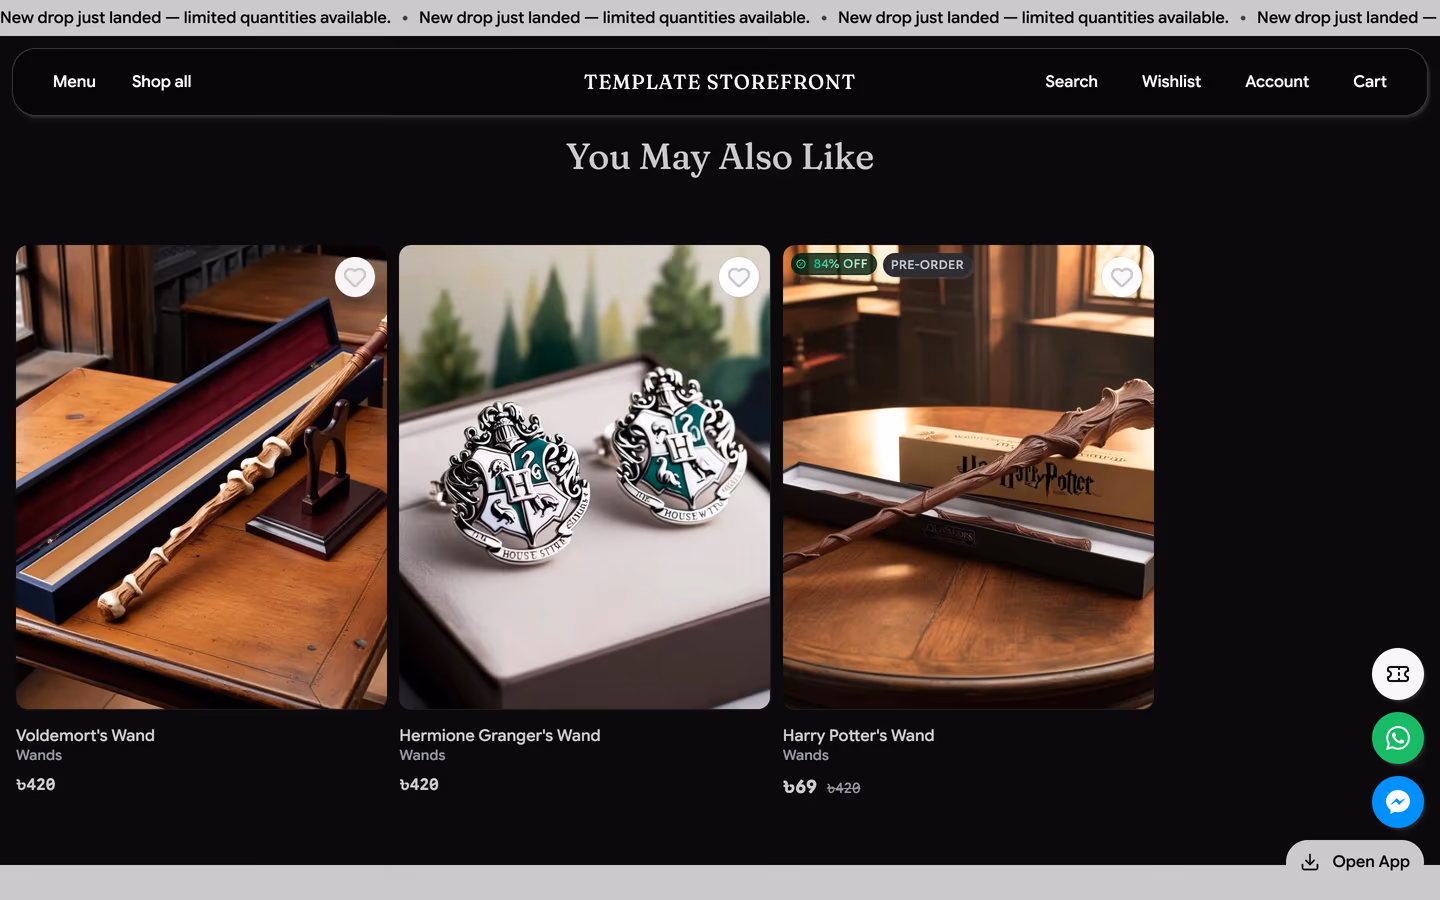Click the Open App button
Viewport: 1440px width, 900px height.
click(x=1355, y=860)
